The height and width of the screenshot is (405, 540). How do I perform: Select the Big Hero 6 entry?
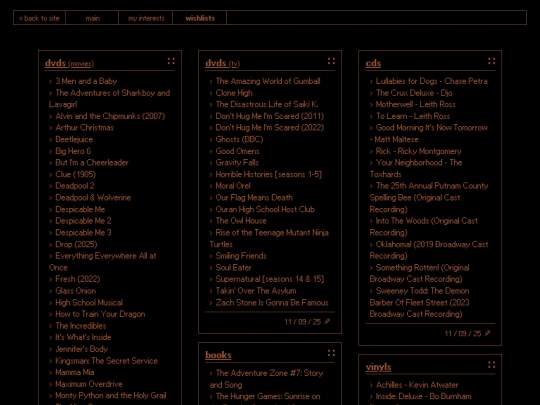[73, 151]
